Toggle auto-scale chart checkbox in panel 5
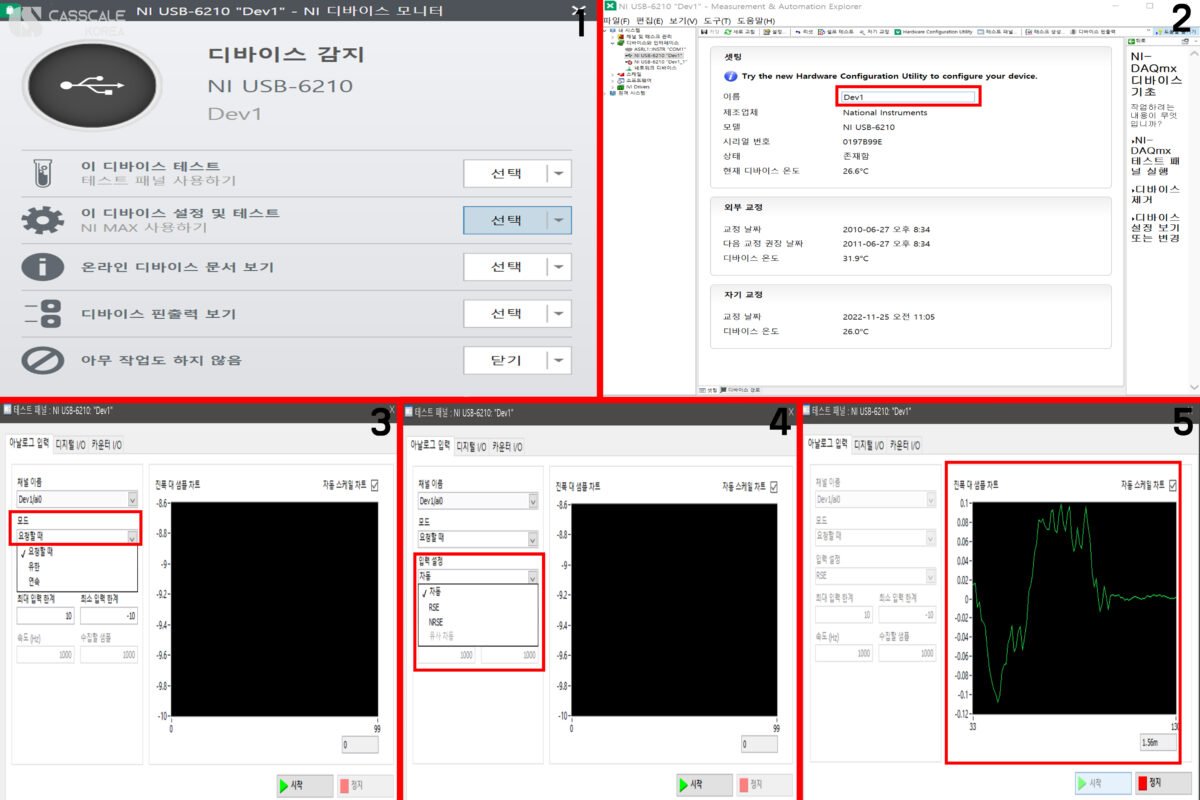The width and height of the screenshot is (1200, 800). click(x=1173, y=485)
